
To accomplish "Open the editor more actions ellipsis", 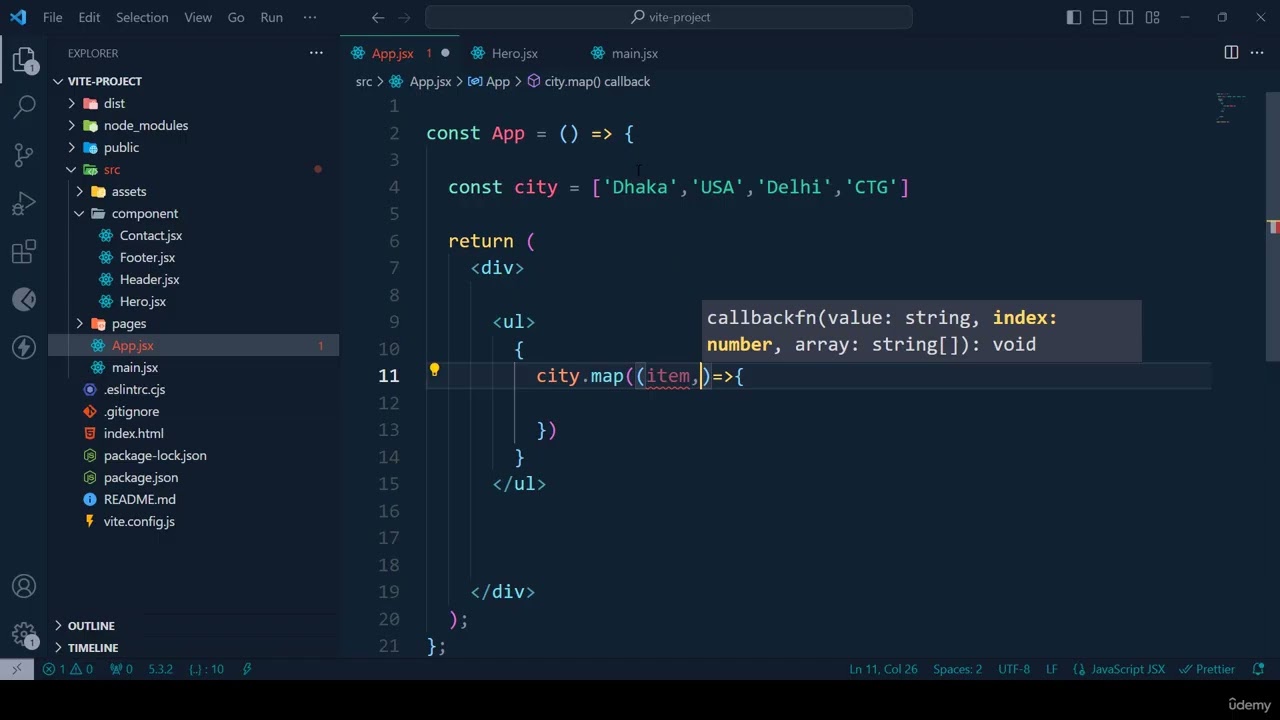I will coord(1259,53).
